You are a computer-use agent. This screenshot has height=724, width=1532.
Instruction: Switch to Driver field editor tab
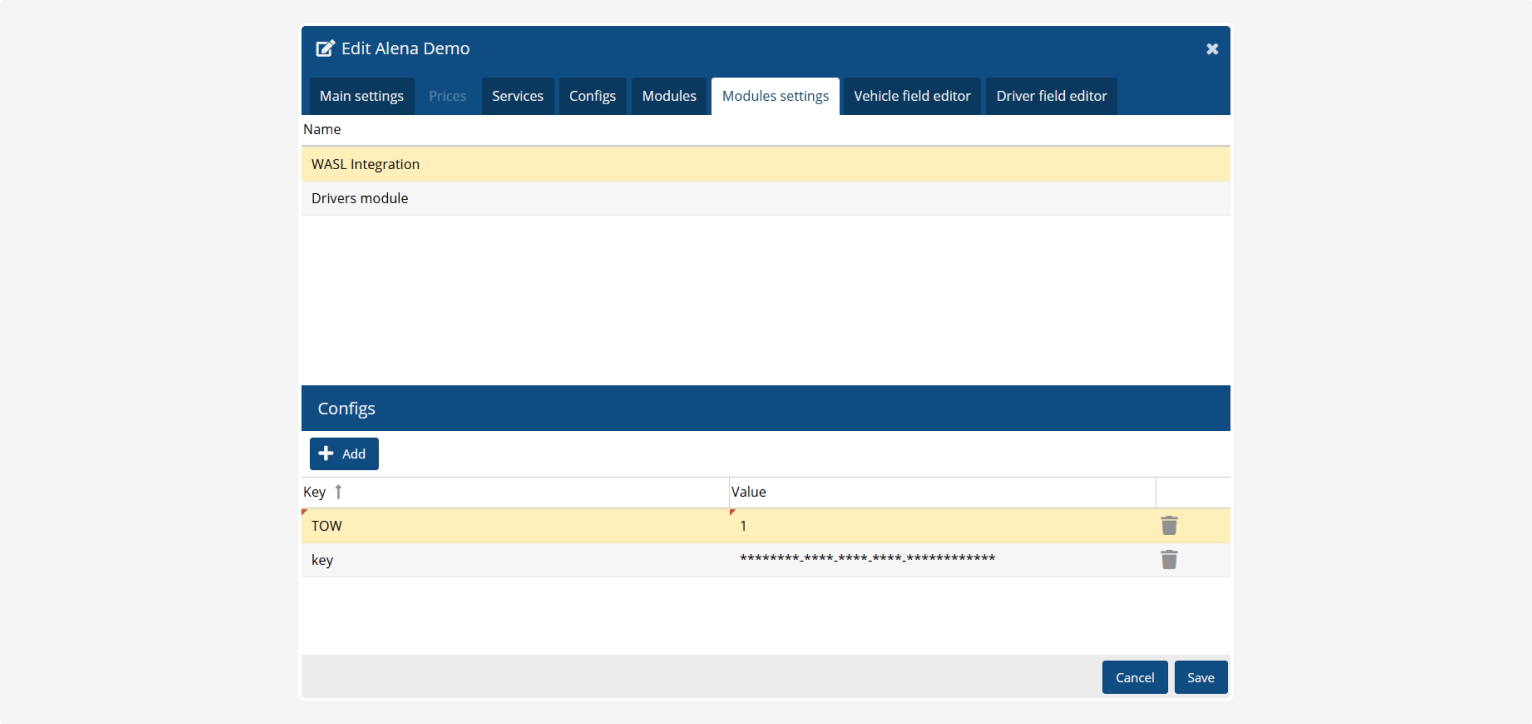coord(1051,97)
